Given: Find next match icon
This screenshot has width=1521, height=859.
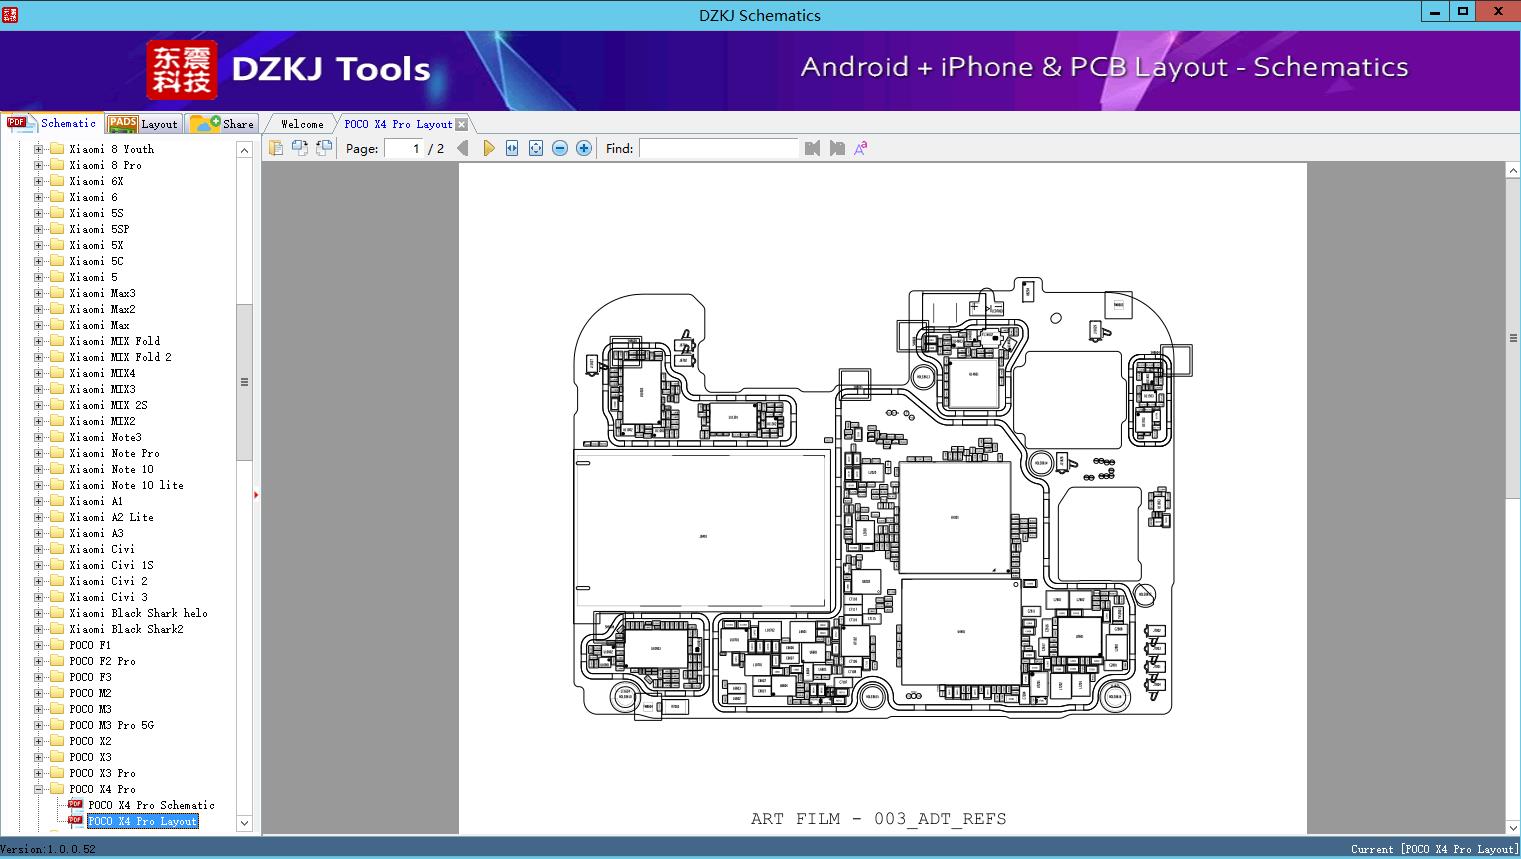Looking at the screenshot, I should [837, 148].
